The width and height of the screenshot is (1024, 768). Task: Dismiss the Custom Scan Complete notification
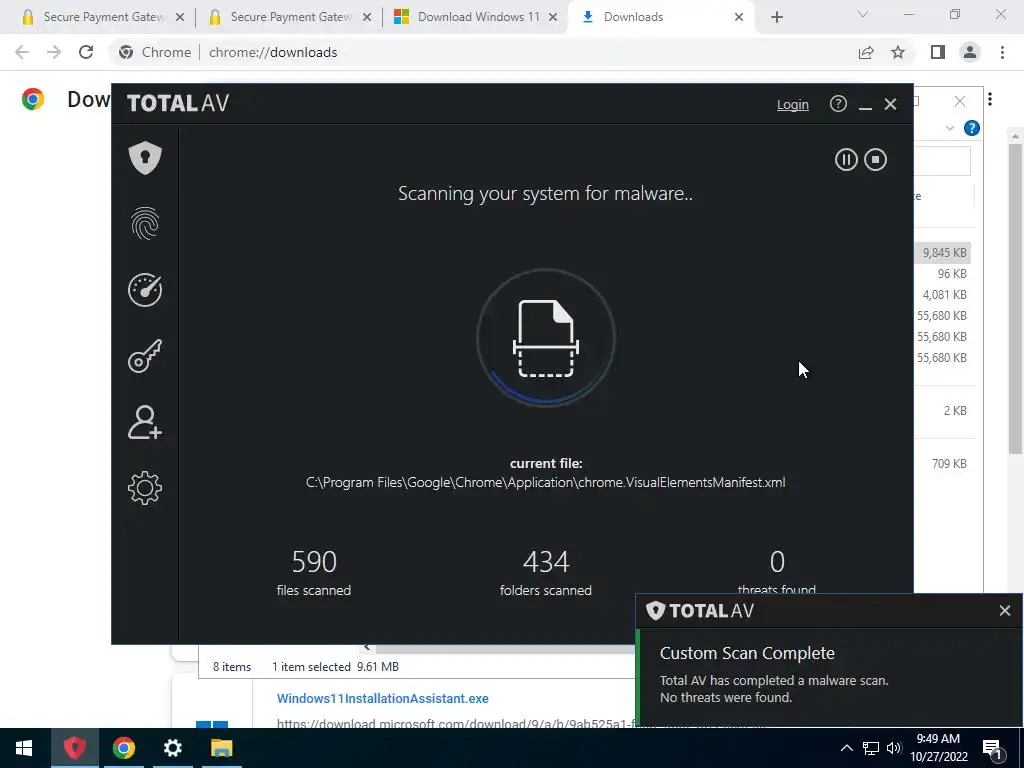(x=1004, y=611)
